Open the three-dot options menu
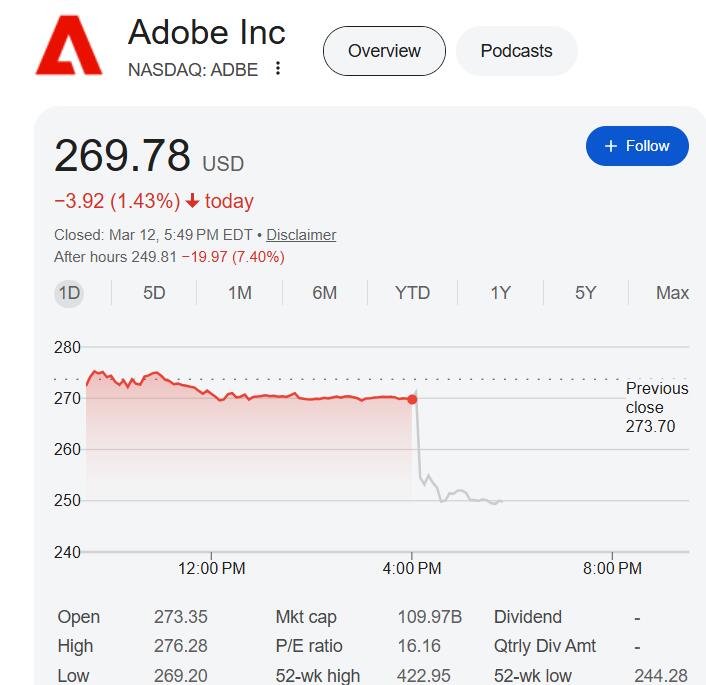The height and width of the screenshot is (685, 706). [278, 69]
